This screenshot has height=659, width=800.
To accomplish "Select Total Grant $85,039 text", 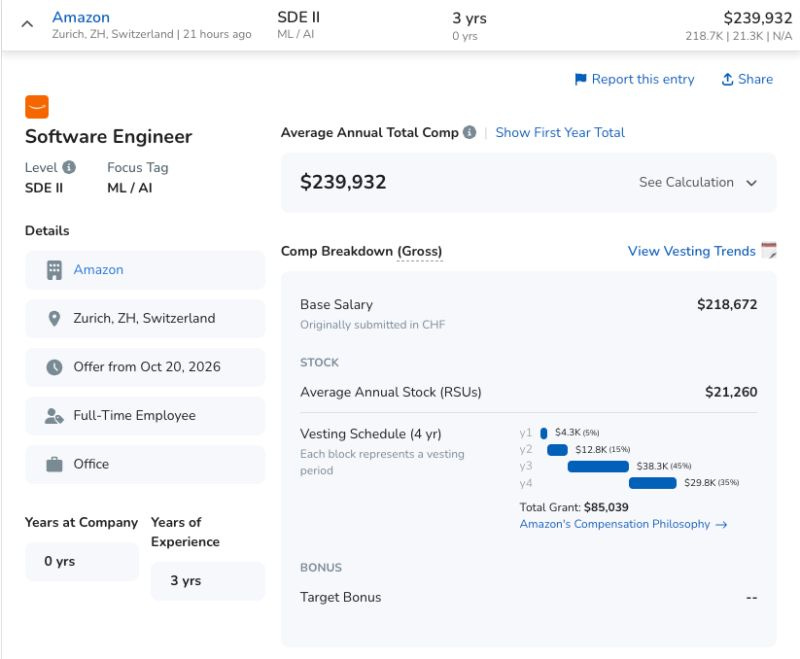I will point(574,508).
